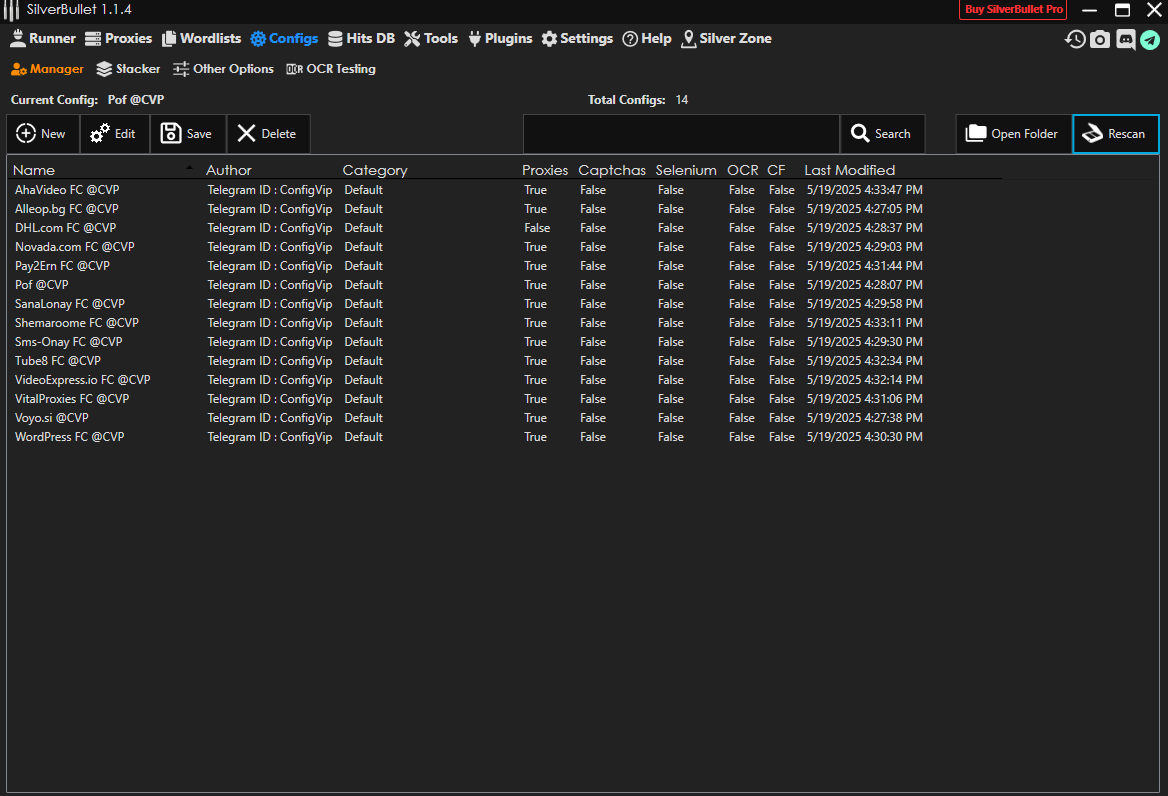Viewport: 1168px width, 796px height.
Task: Open the configs folder
Action: click(x=1013, y=134)
